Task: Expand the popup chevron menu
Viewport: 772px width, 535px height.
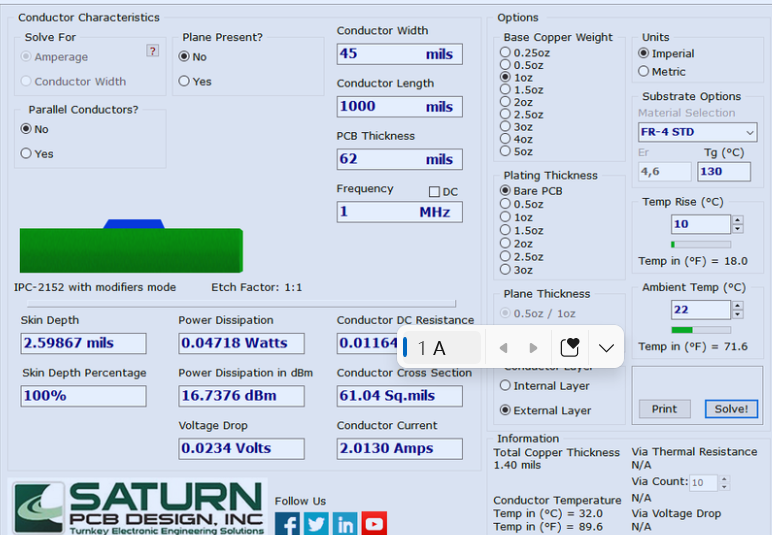Action: tap(606, 348)
